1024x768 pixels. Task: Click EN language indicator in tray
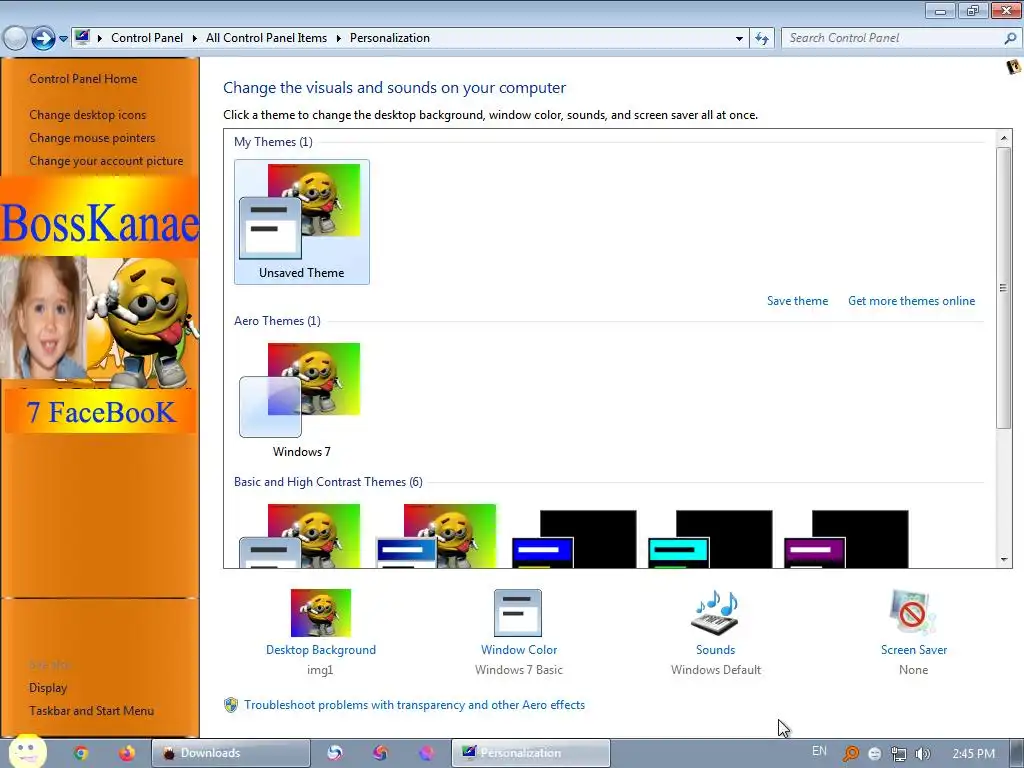pyautogui.click(x=819, y=751)
